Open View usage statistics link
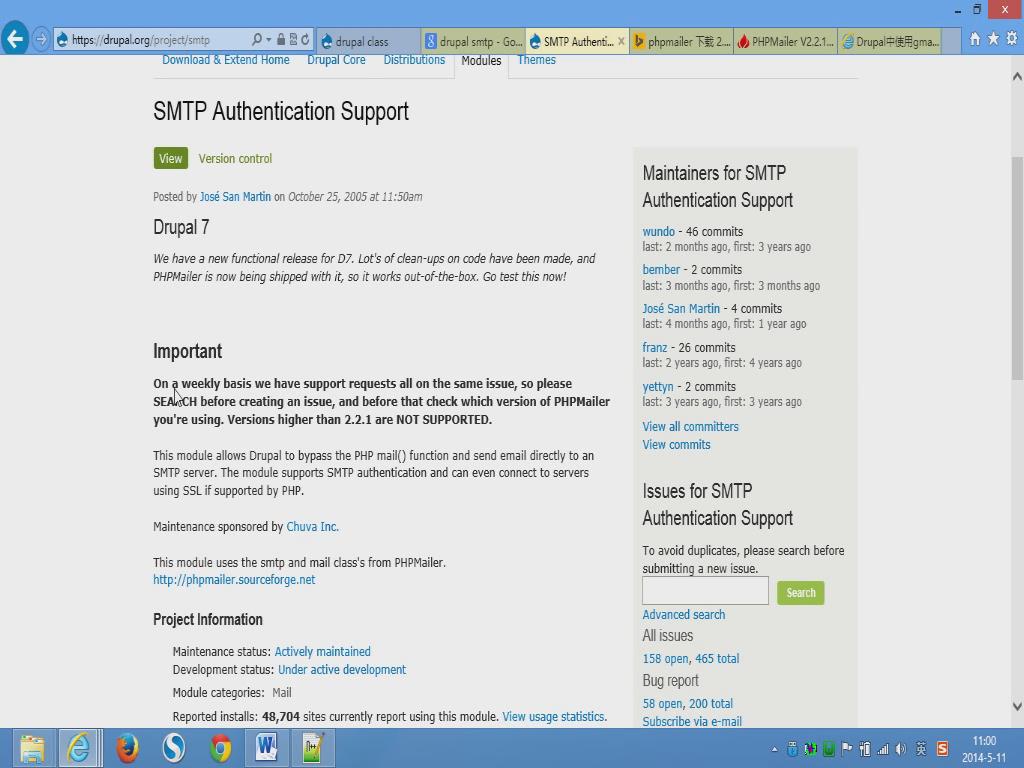1024x768 pixels. pyautogui.click(x=554, y=717)
